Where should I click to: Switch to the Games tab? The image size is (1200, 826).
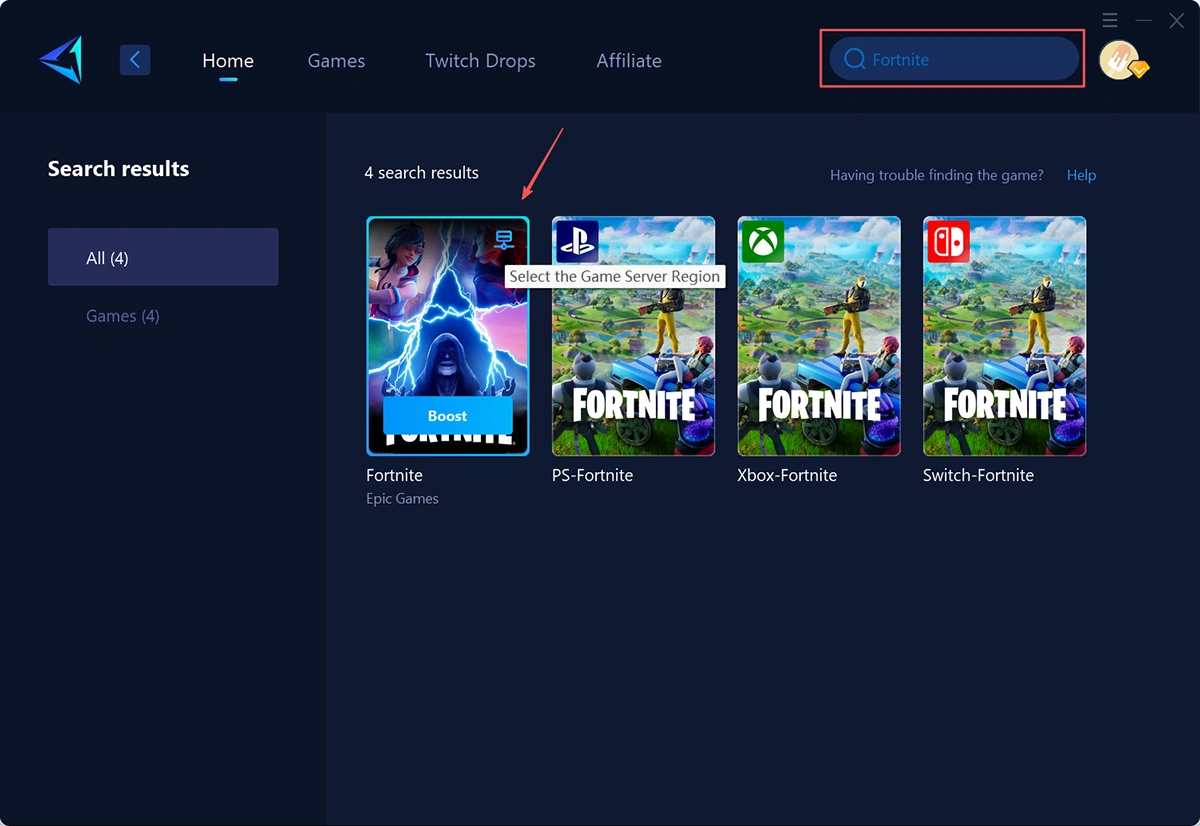coord(336,60)
